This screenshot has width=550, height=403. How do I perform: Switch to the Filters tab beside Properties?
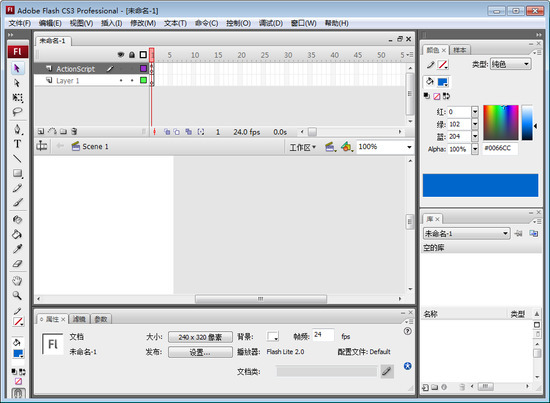pyautogui.click(x=79, y=319)
